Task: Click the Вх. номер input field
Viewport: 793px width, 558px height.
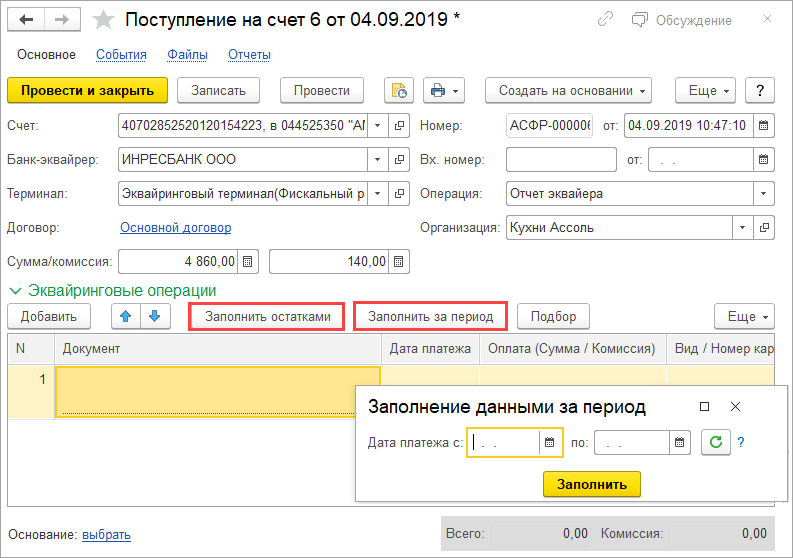Action: (x=561, y=159)
